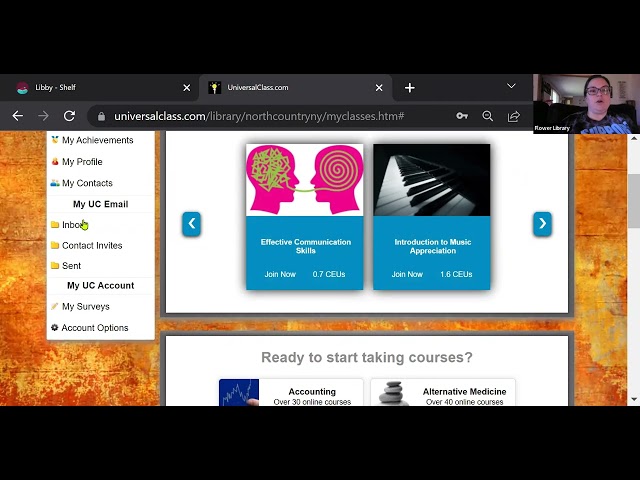Click the browser forward arrow
Image resolution: width=640 pixels, height=480 pixels.
pos(43,116)
